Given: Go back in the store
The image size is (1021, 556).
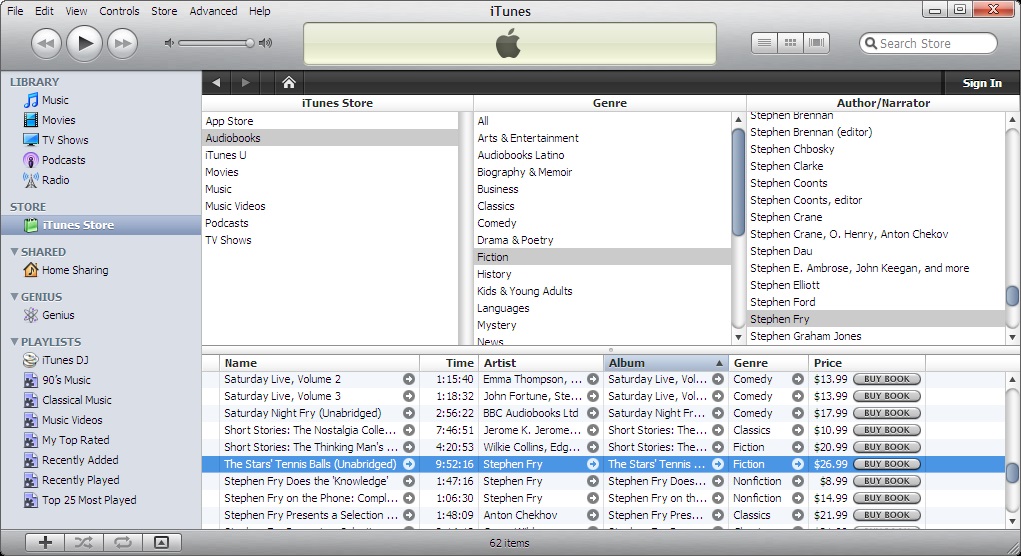Looking at the screenshot, I should coord(216,83).
